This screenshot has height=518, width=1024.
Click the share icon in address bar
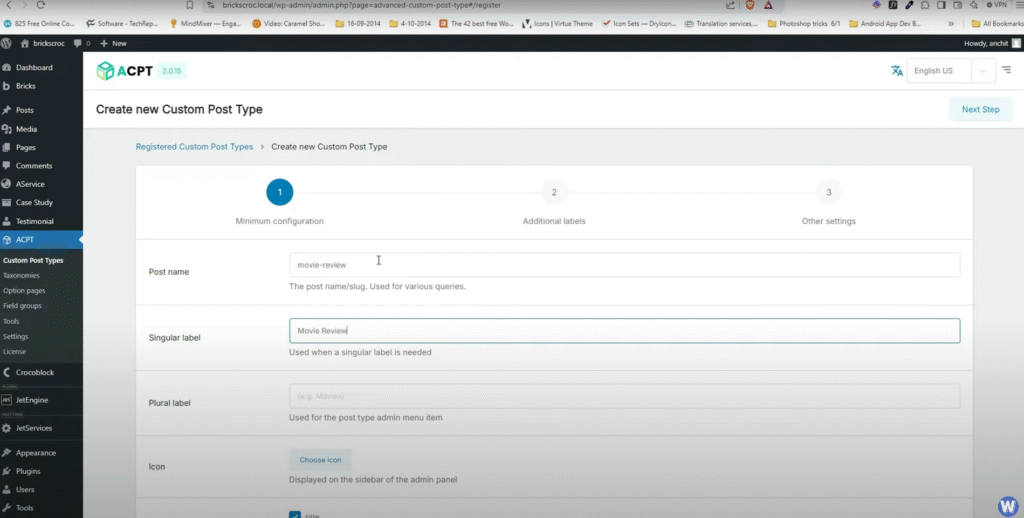(730, 5)
